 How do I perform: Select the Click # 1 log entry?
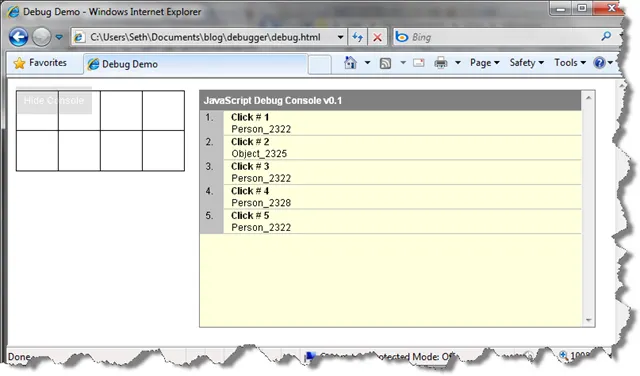click(x=250, y=117)
